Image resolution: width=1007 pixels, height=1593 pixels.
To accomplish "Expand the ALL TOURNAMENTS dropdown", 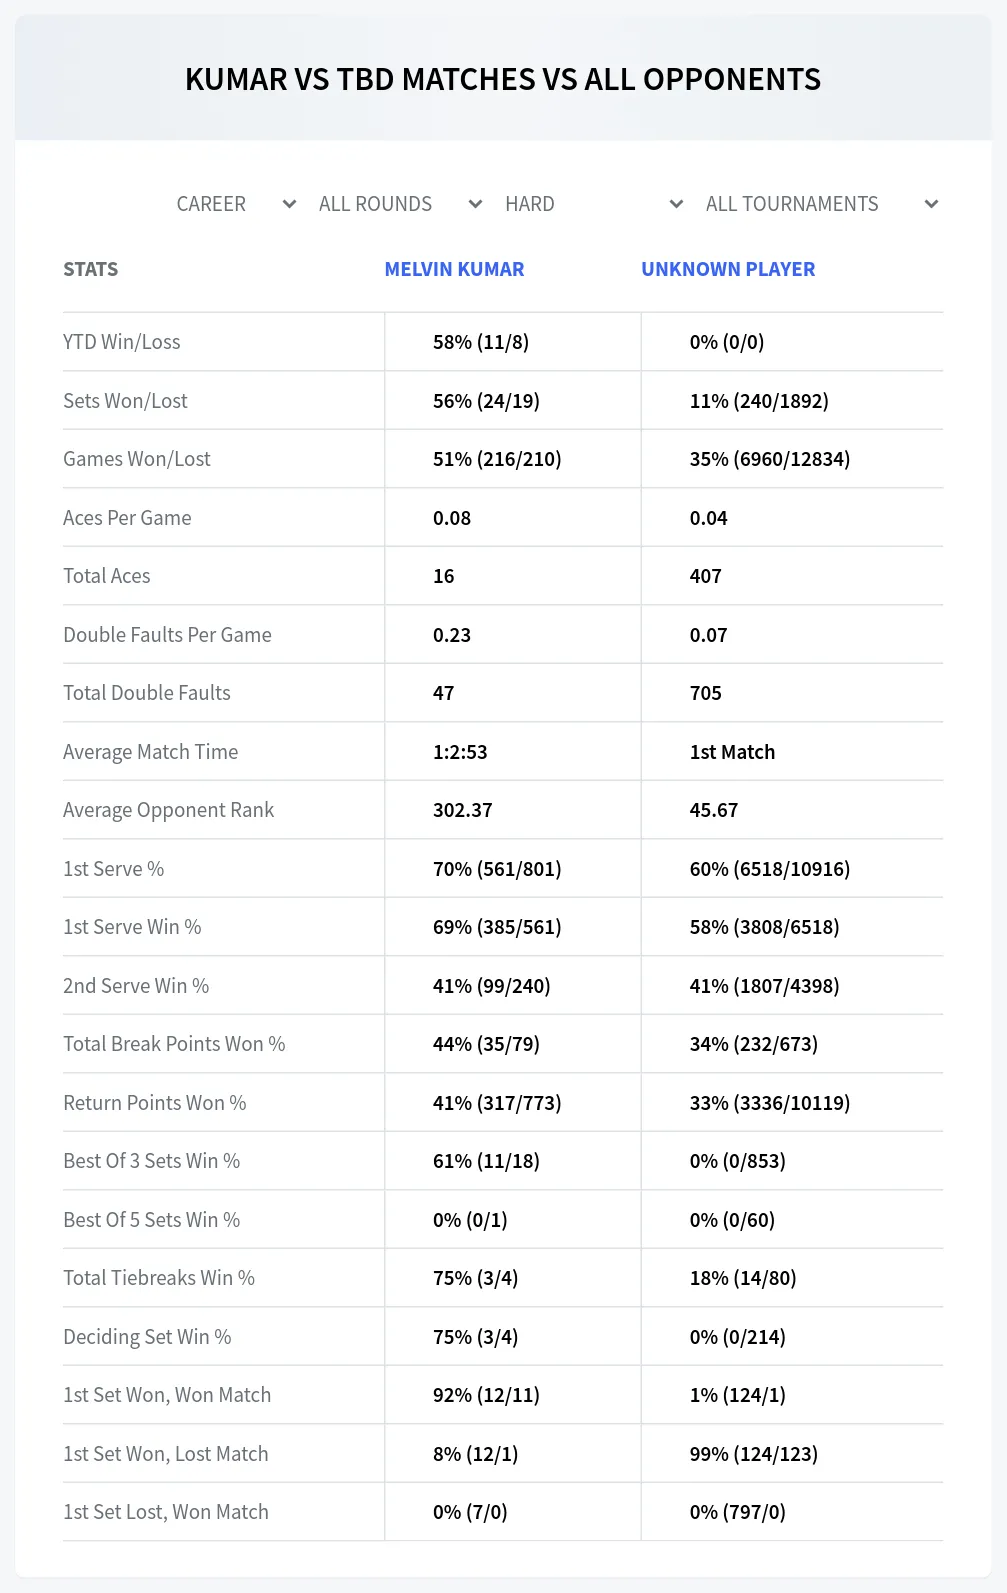I will (x=820, y=204).
